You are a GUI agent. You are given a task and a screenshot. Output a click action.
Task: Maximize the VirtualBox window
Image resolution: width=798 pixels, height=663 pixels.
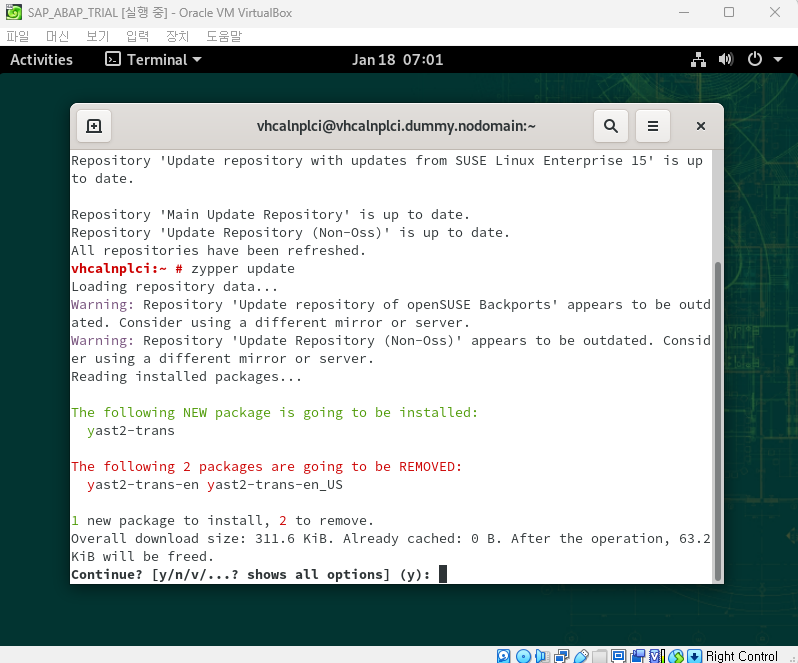pos(729,12)
